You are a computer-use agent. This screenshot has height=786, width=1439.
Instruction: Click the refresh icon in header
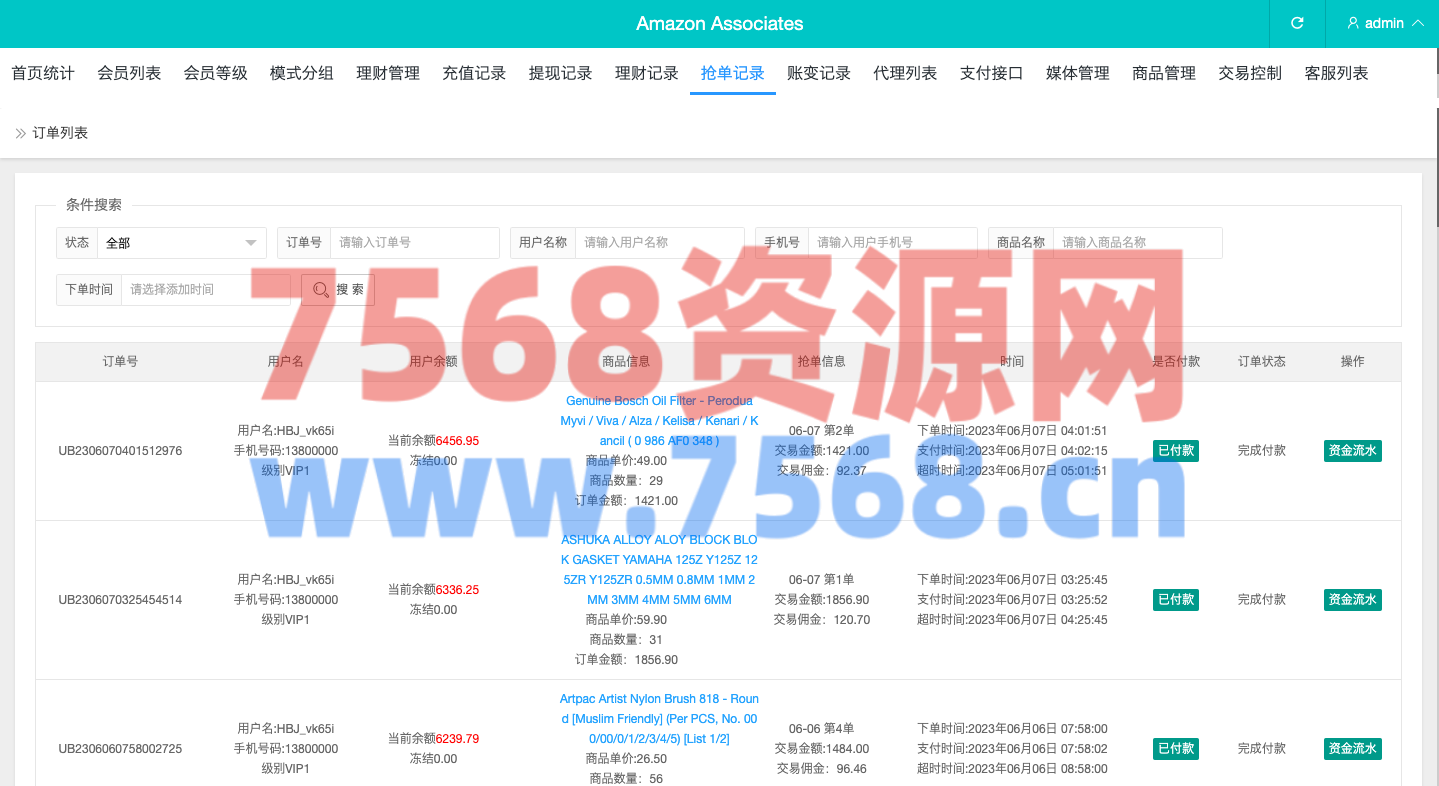tap(1297, 23)
